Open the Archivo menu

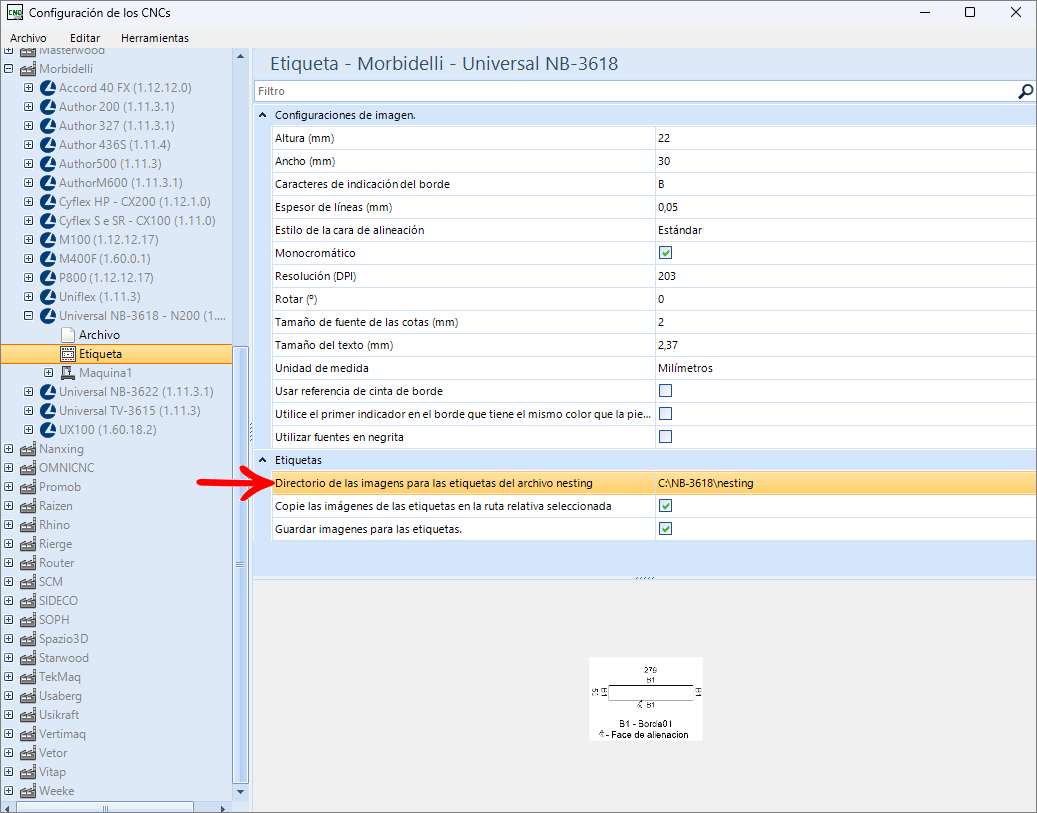[x=28, y=38]
